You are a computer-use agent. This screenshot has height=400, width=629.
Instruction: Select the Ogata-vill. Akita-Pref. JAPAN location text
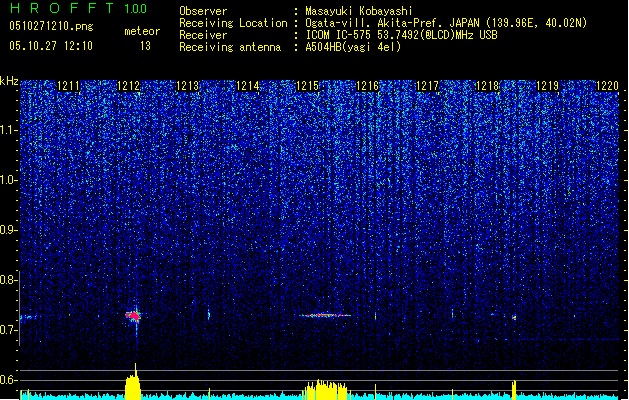pos(446,23)
